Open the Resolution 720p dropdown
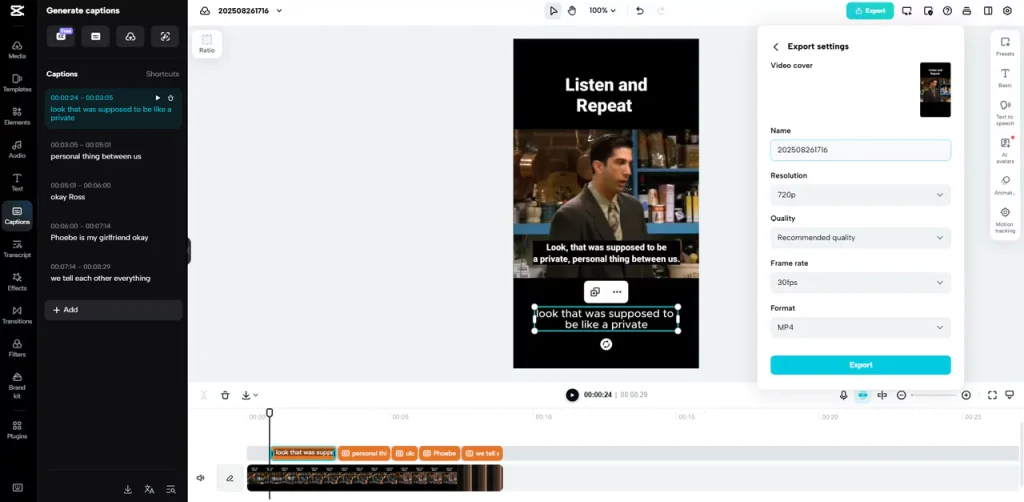The width and height of the screenshot is (1024, 502). pyautogui.click(x=860, y=195)
